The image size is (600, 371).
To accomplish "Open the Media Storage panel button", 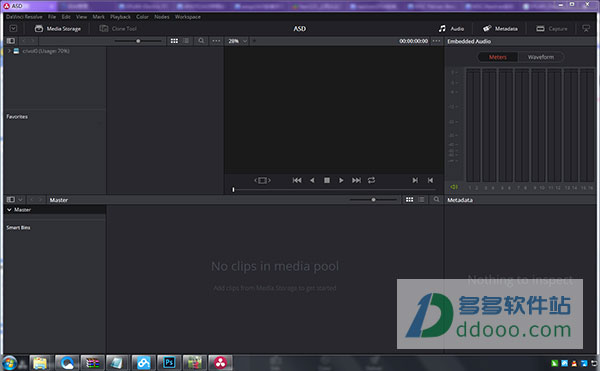I will [58, 29].
